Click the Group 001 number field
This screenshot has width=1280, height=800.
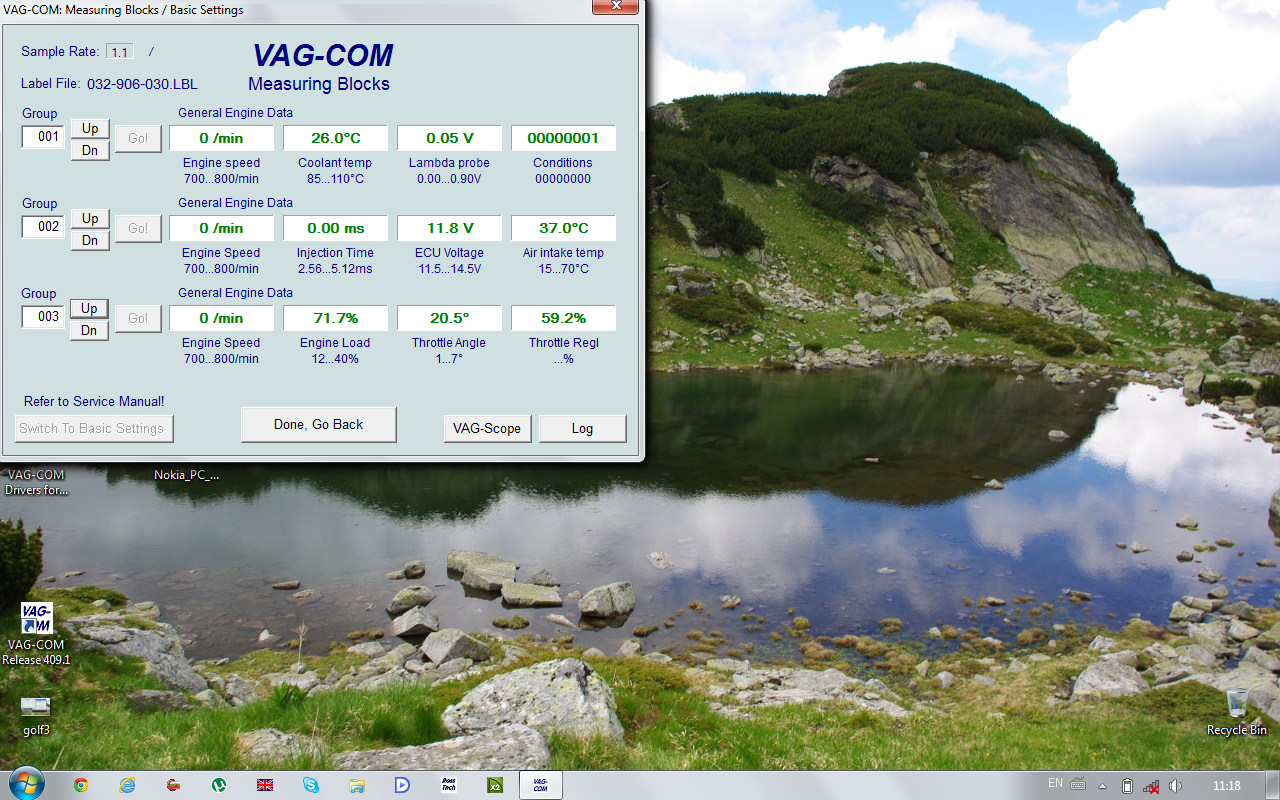pyautogui.click(x=44, y=137)
